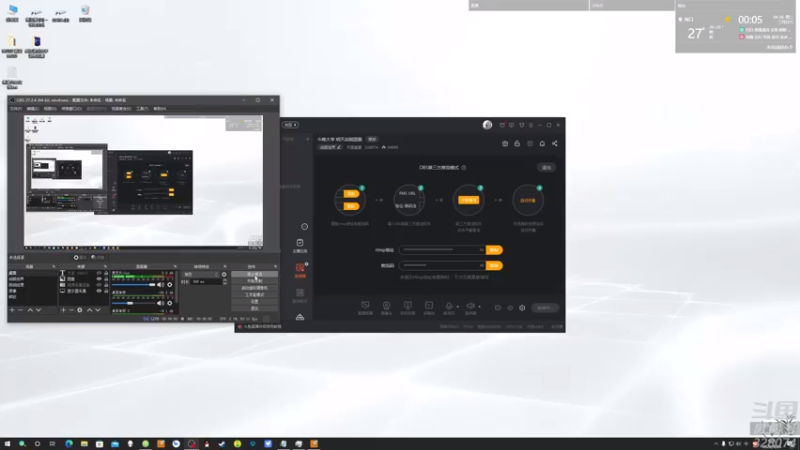This screenshot has width=800, height=450.
Task: Mute second audio channel speaker icon in OBS mixer
Action: click(161, 303)
